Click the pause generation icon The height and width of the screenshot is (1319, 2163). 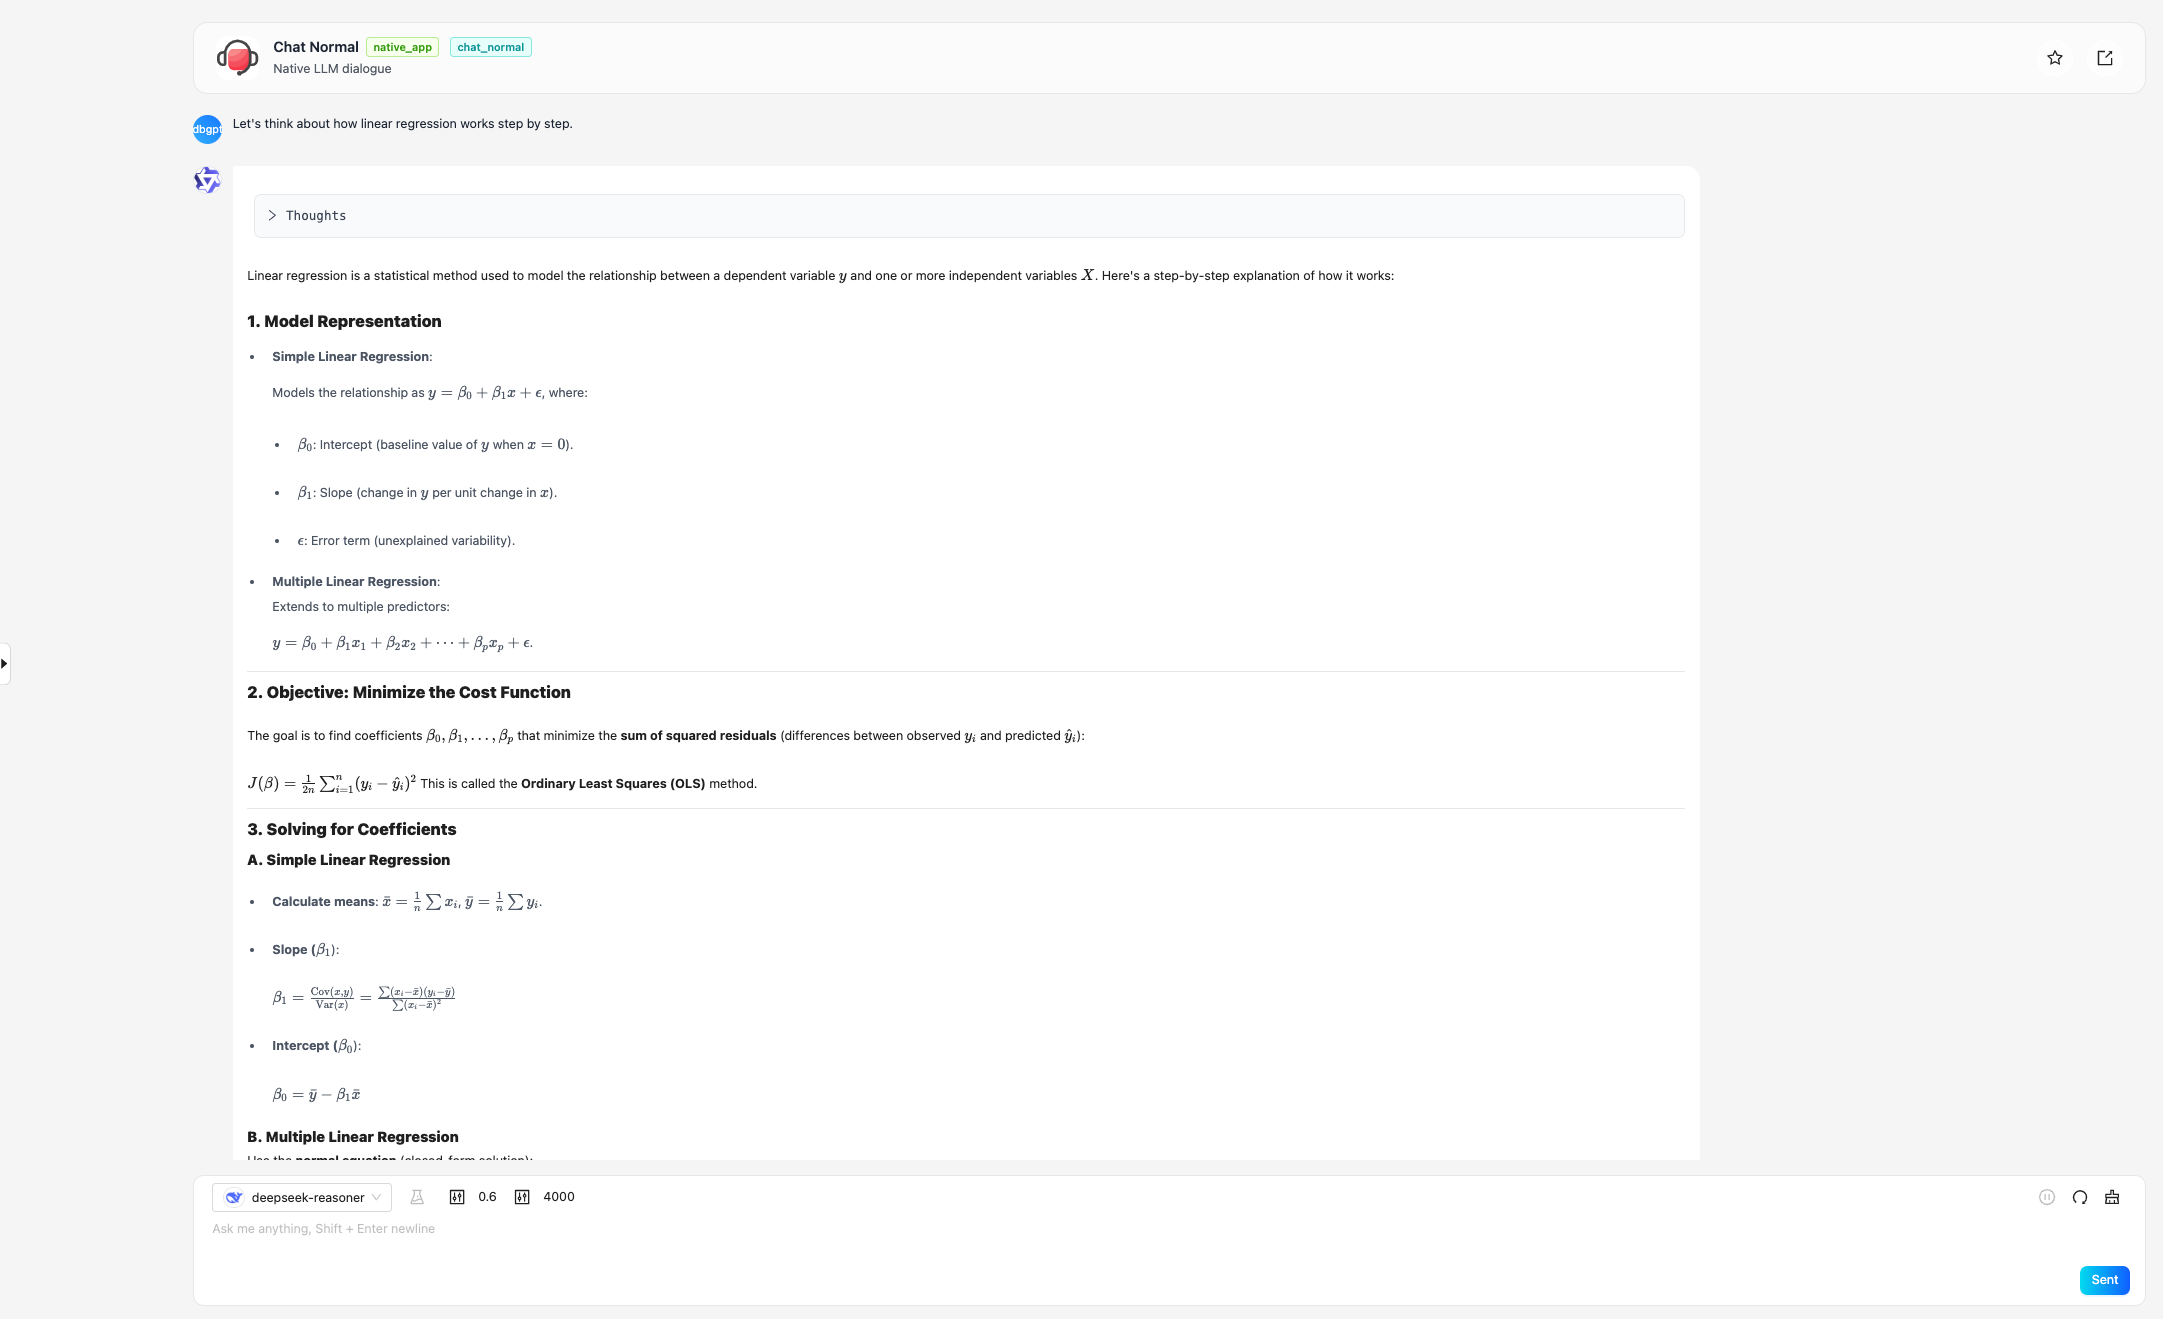(x=2046, y=1197)
